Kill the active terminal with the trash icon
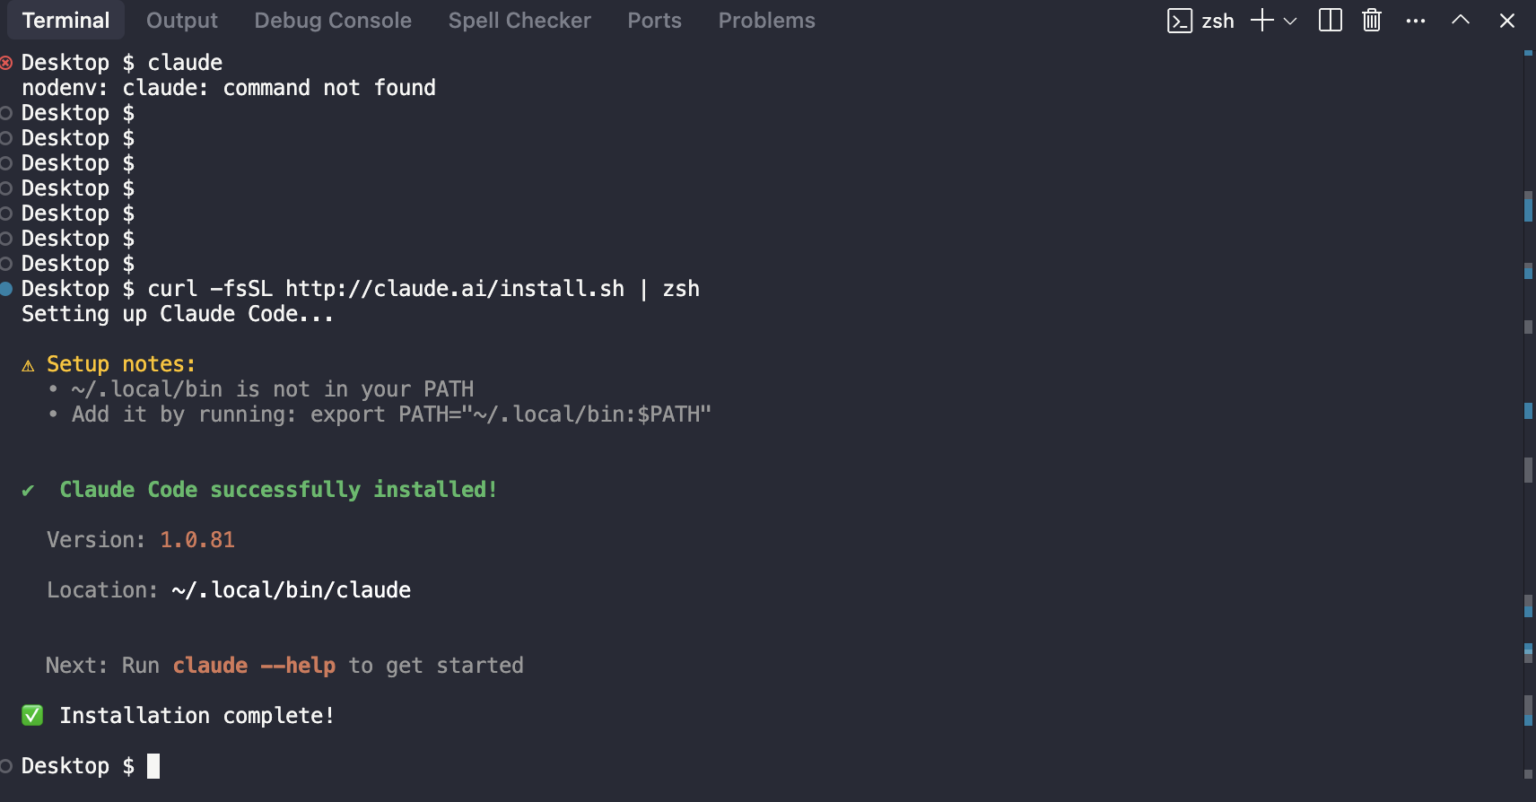The width and height of the screenshot is (1536, 802). coord(1371,20)
